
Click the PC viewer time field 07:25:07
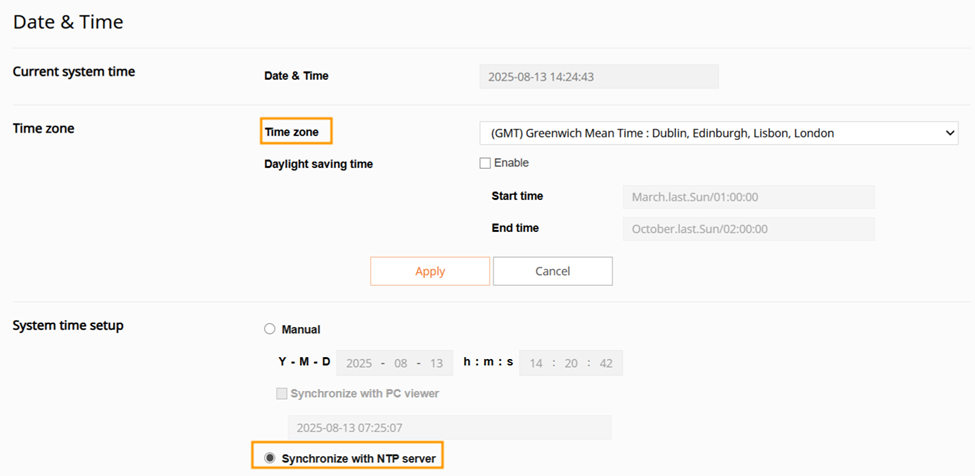pyautogui.click(x=449, y=428)
